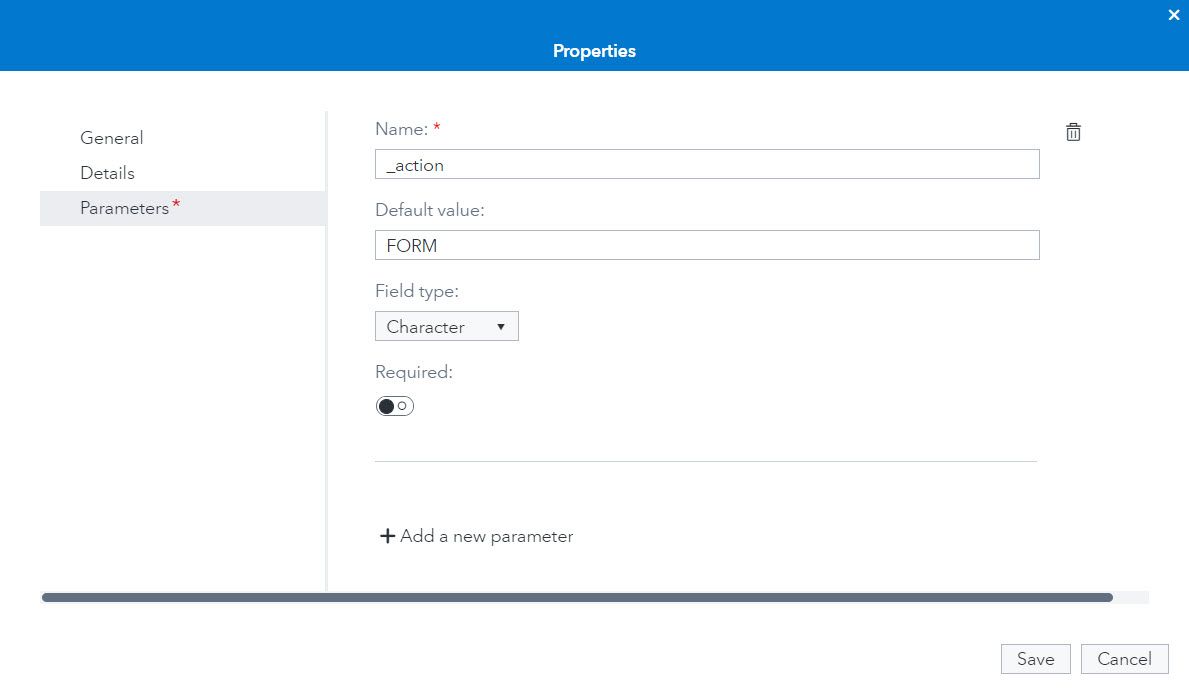The image size is (1189, 694).
Task: Click the plus icon to add parameter
Action: pyautogui.click(x=387, y=536)
